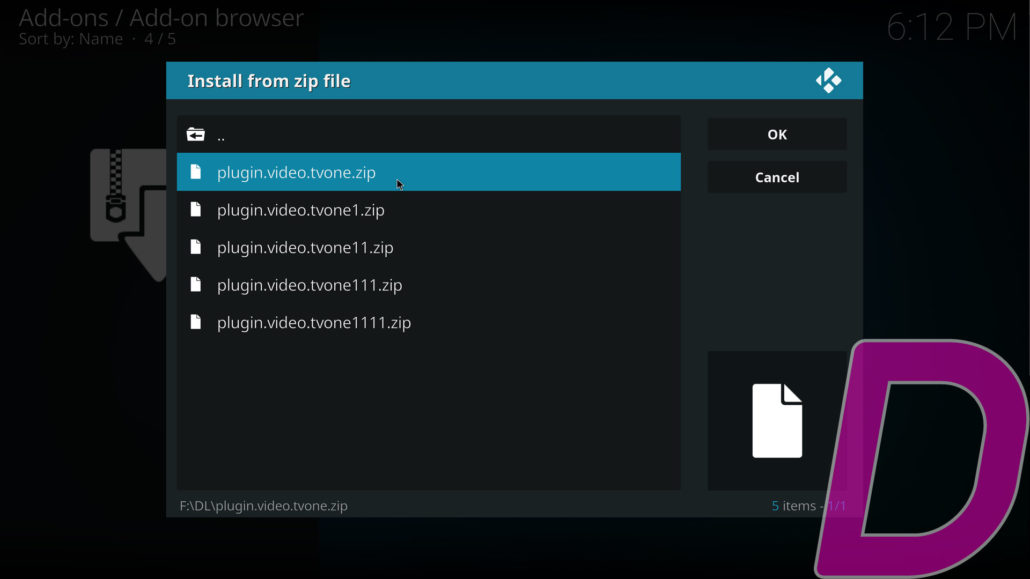The width and height of the screenshot is (1030, 579).
Task: Select plugin.video.tvone111.zip file
Action: (x=428, y=285)
